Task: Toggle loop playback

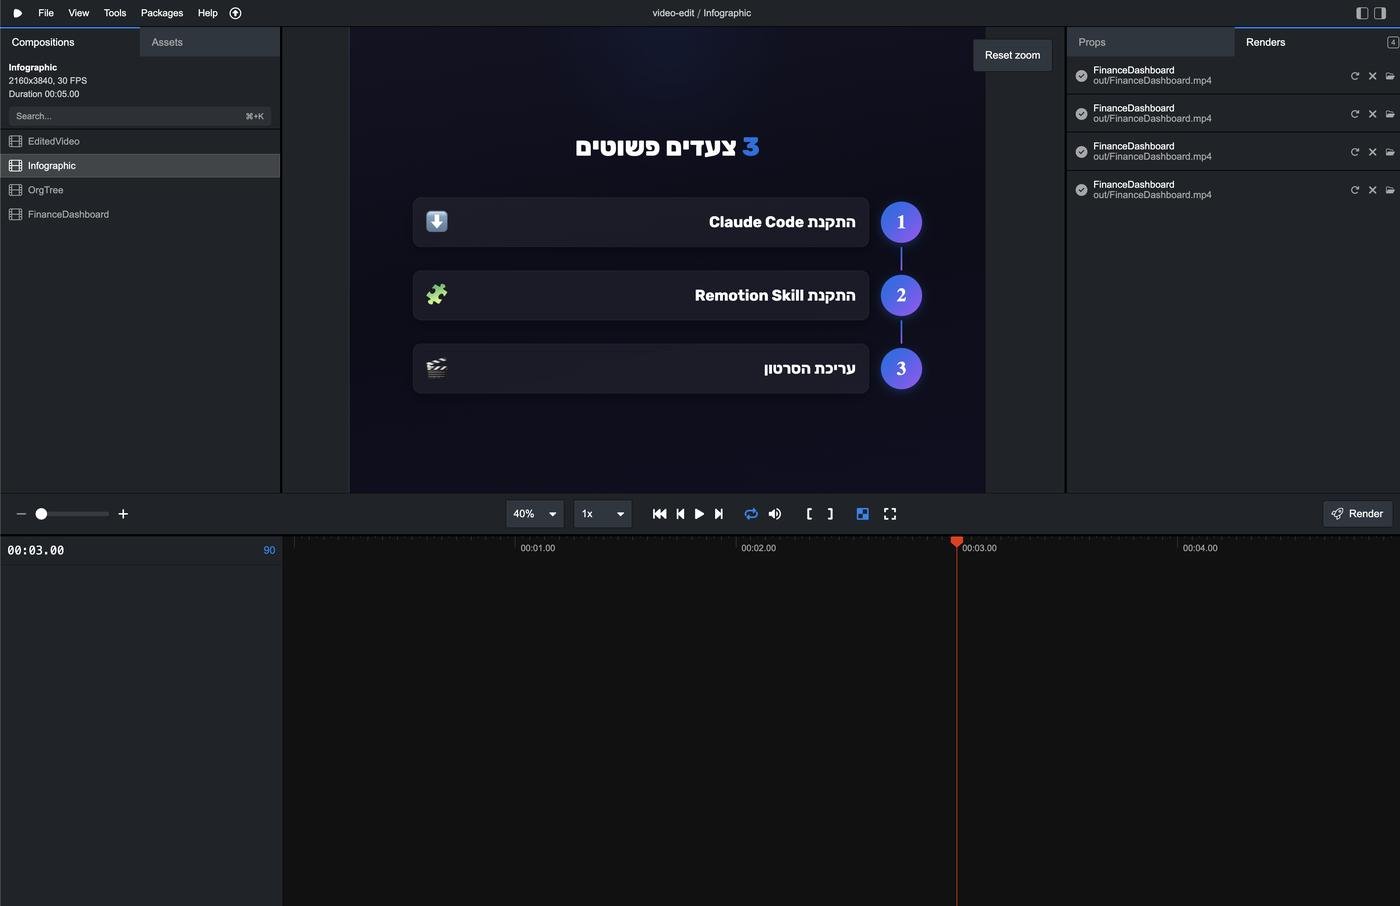Action: (751, 514)
